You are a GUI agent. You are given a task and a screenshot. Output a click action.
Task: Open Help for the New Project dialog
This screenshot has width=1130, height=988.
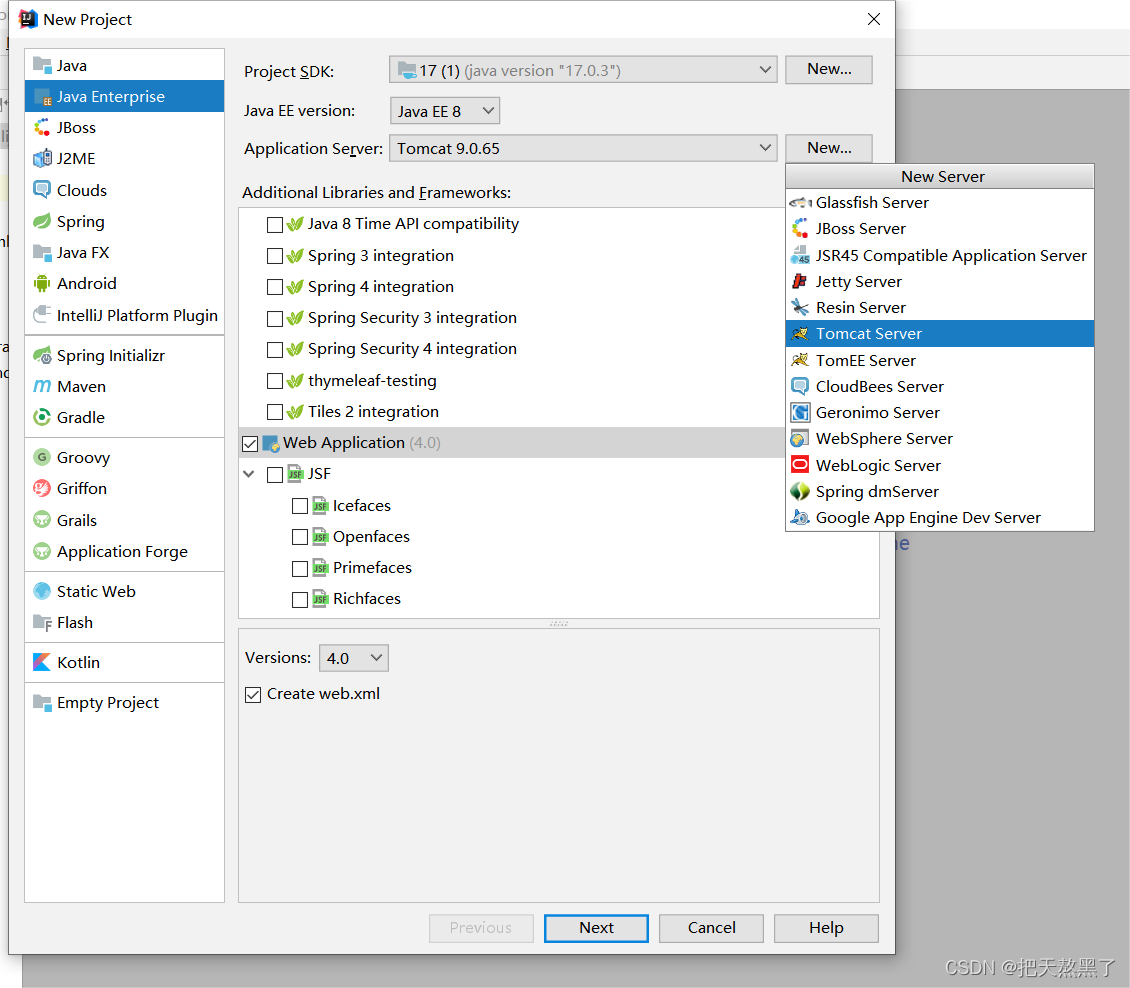(826, 928)
